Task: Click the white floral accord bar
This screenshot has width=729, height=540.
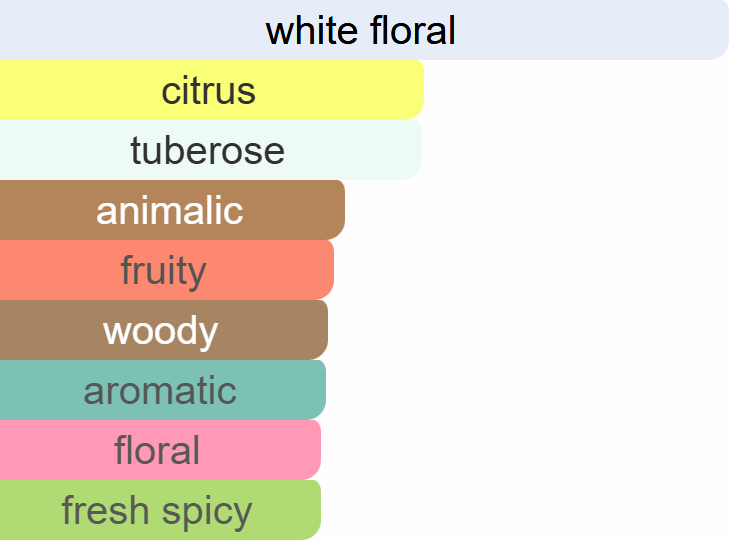Action: pyautogui.click(x=364, y=30)
